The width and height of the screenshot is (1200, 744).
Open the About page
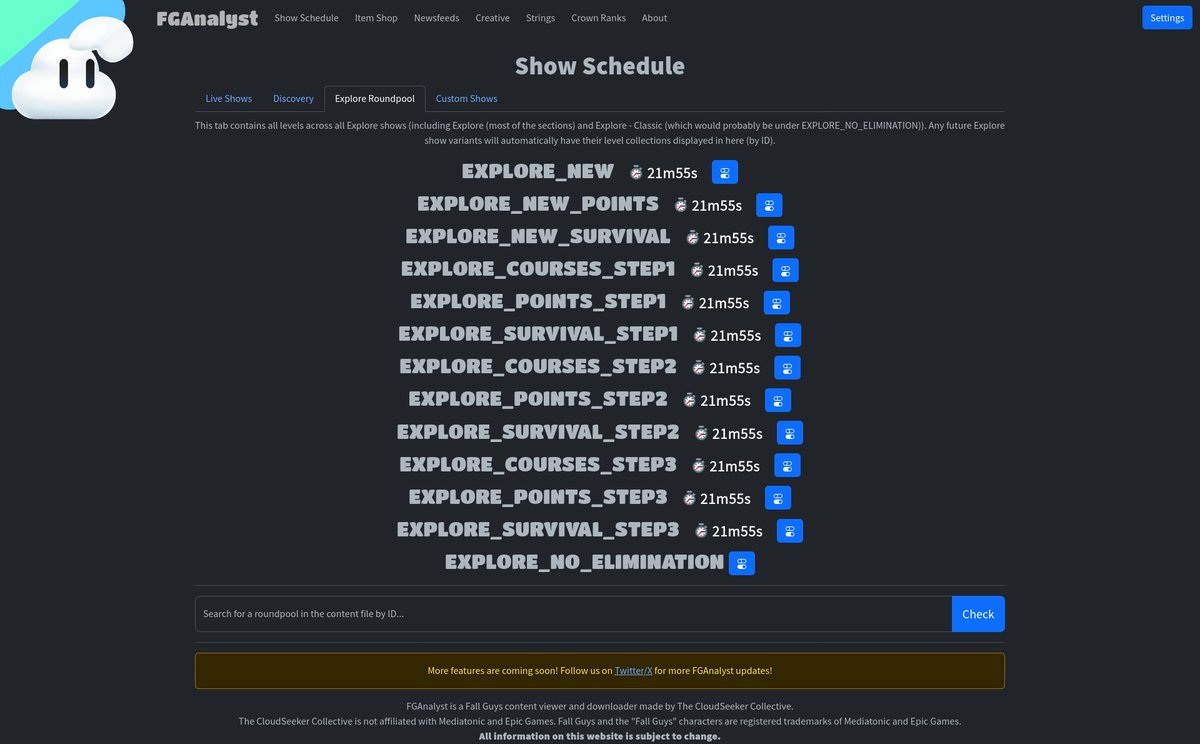654,18
